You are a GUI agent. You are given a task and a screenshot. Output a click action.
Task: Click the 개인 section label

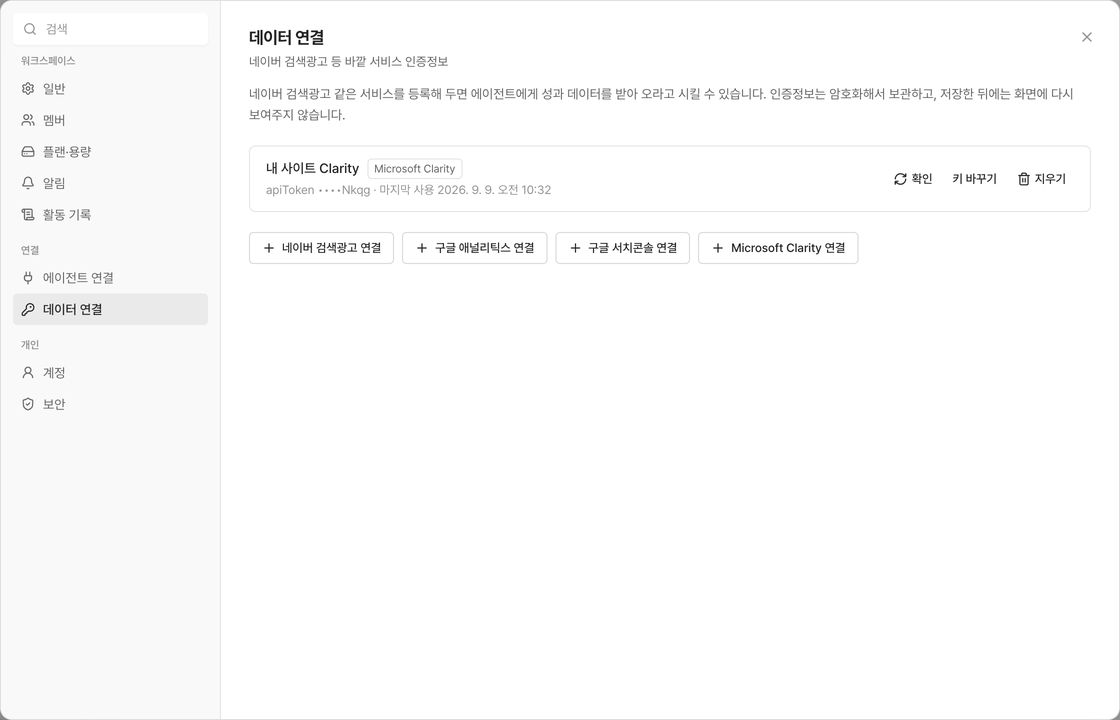click(30, 345)
